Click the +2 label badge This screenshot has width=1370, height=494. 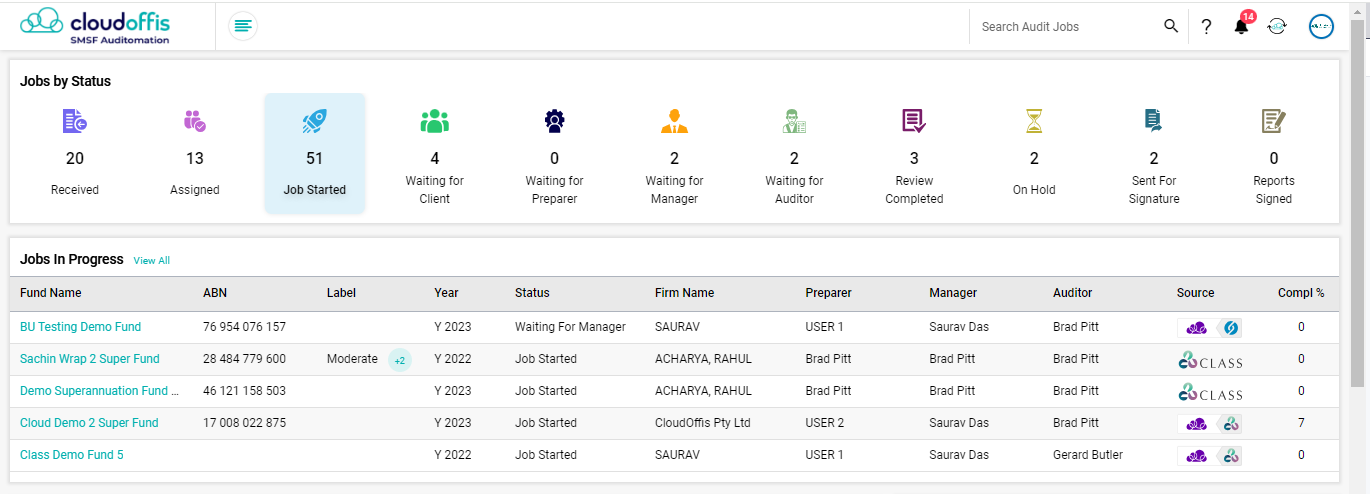400,360
